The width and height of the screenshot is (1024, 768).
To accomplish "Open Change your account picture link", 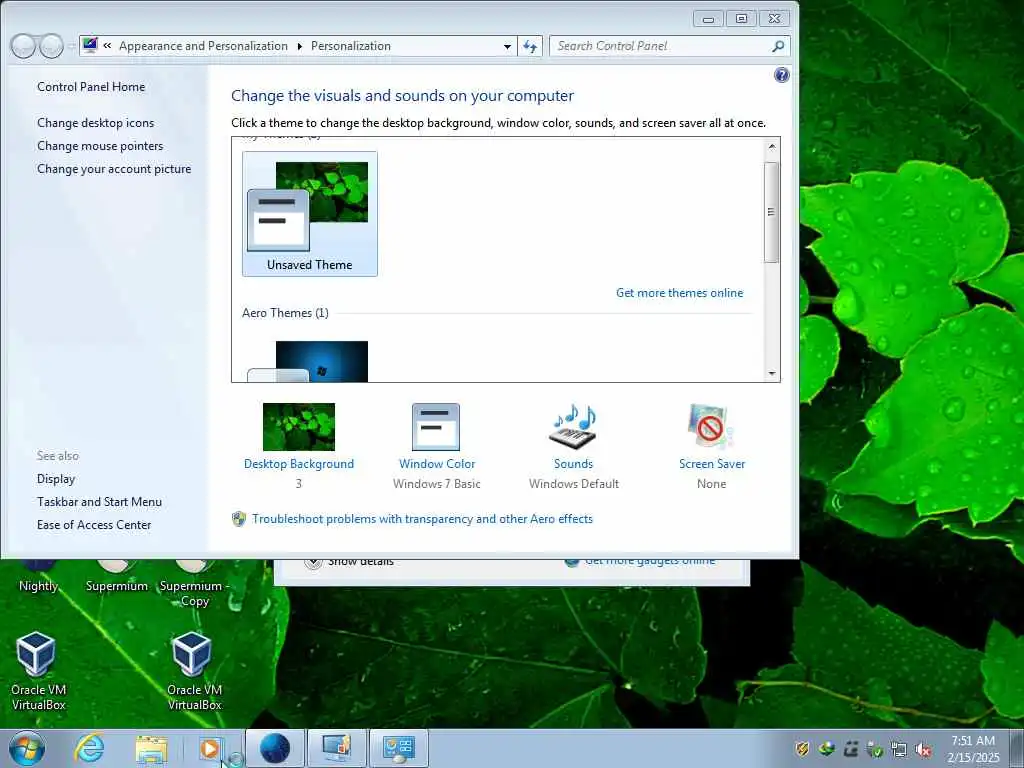I will tap(114, 169).
